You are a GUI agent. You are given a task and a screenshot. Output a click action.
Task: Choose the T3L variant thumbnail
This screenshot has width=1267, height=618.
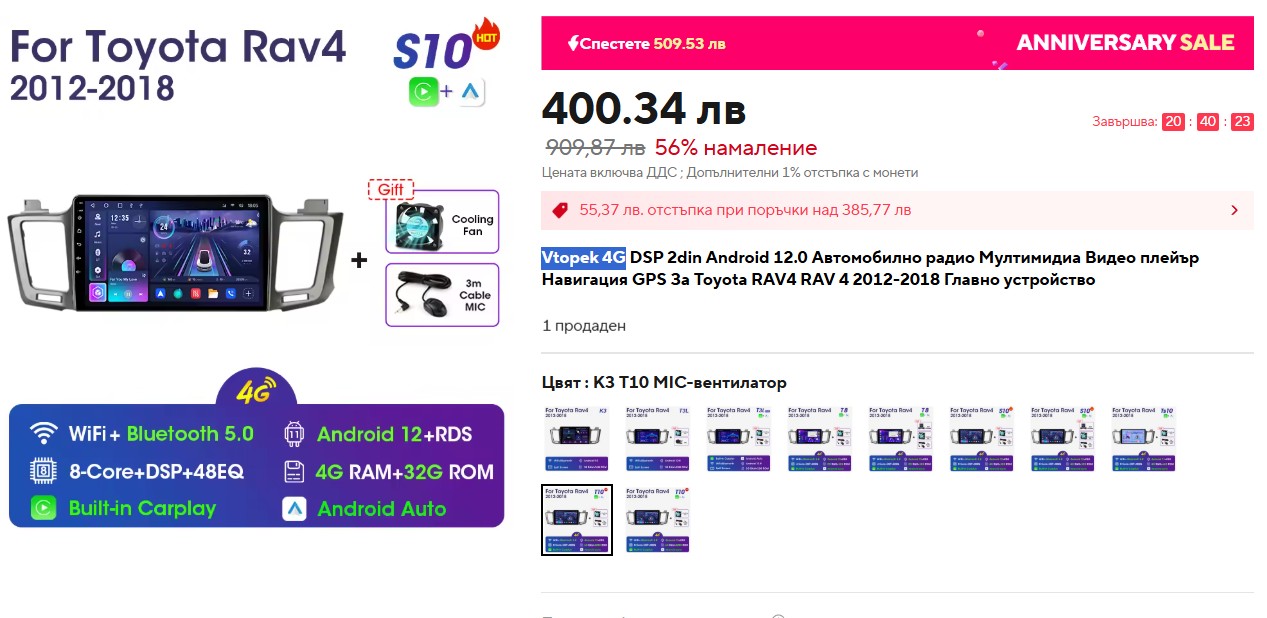[657, 438]
